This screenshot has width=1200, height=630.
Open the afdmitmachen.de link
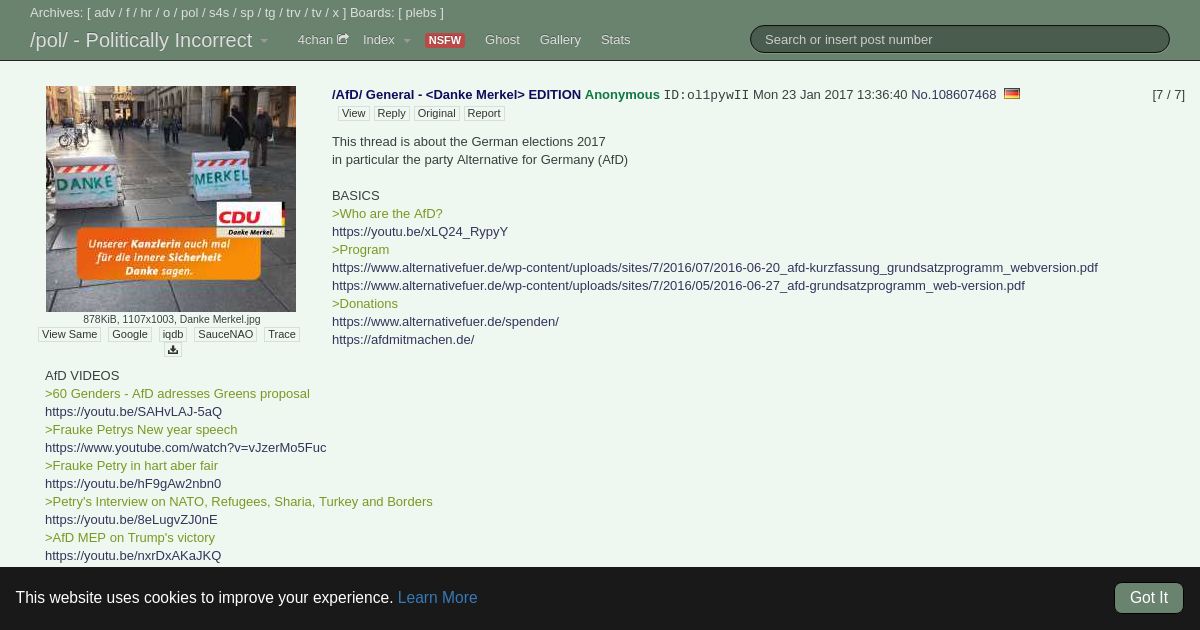click(x=403, y=339)
